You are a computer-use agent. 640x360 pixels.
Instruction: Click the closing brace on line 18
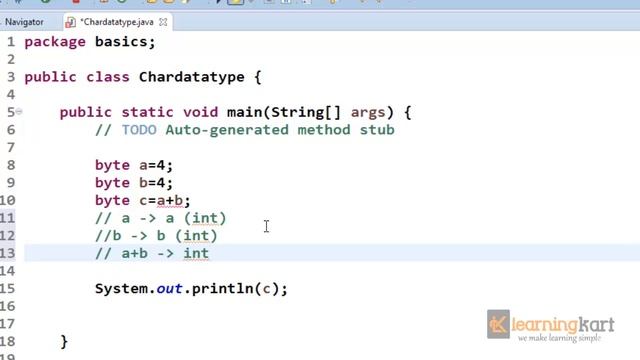[x=64, y=341]
